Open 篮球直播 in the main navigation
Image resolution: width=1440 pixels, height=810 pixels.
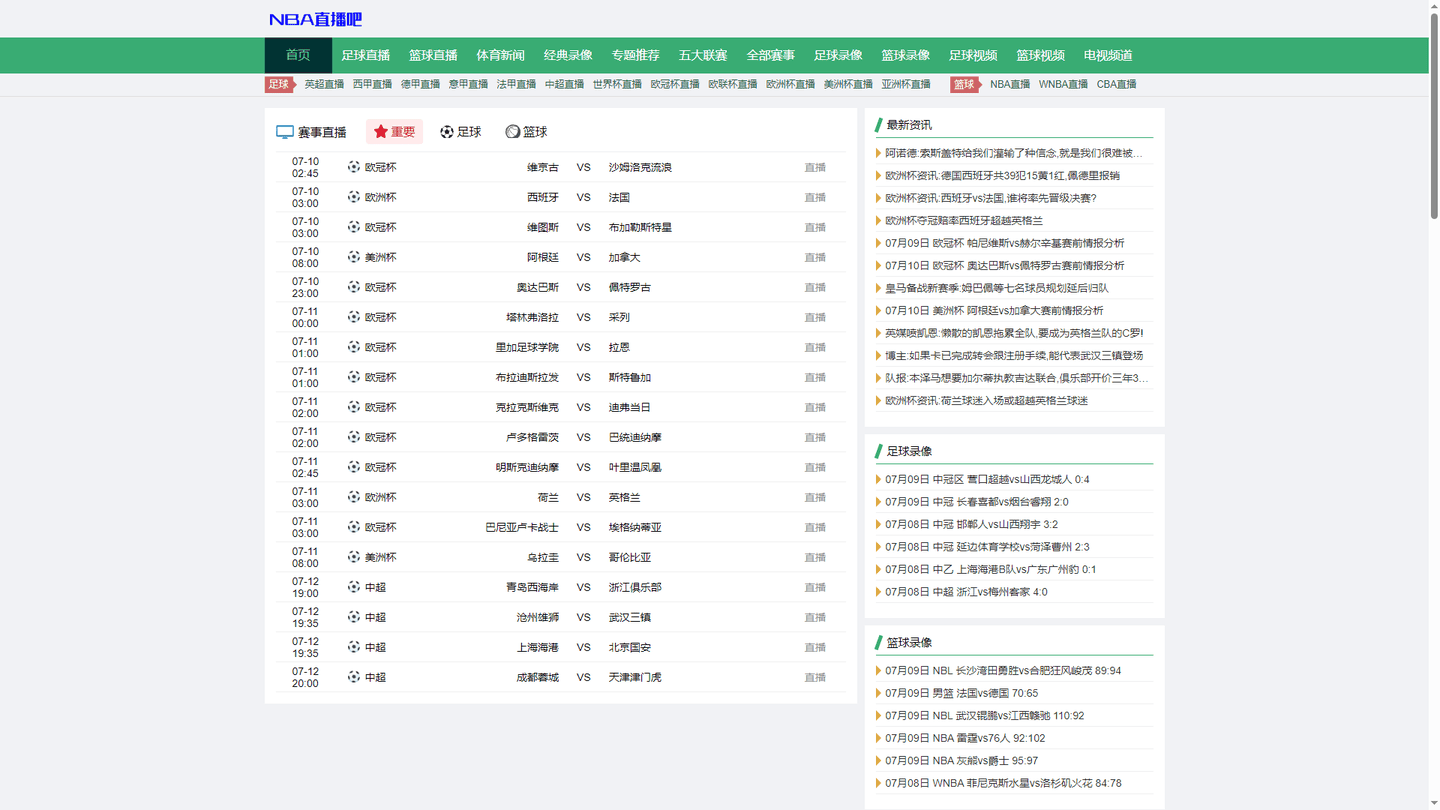pos(433,55)
